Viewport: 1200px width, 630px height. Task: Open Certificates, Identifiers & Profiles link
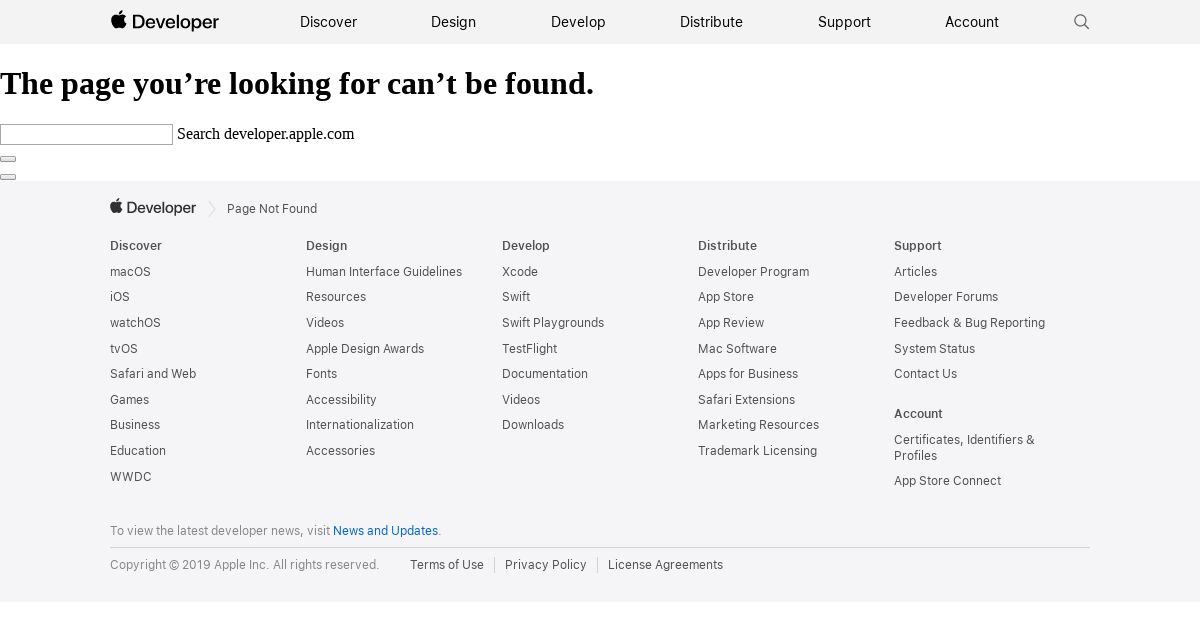tap(964, 448)
